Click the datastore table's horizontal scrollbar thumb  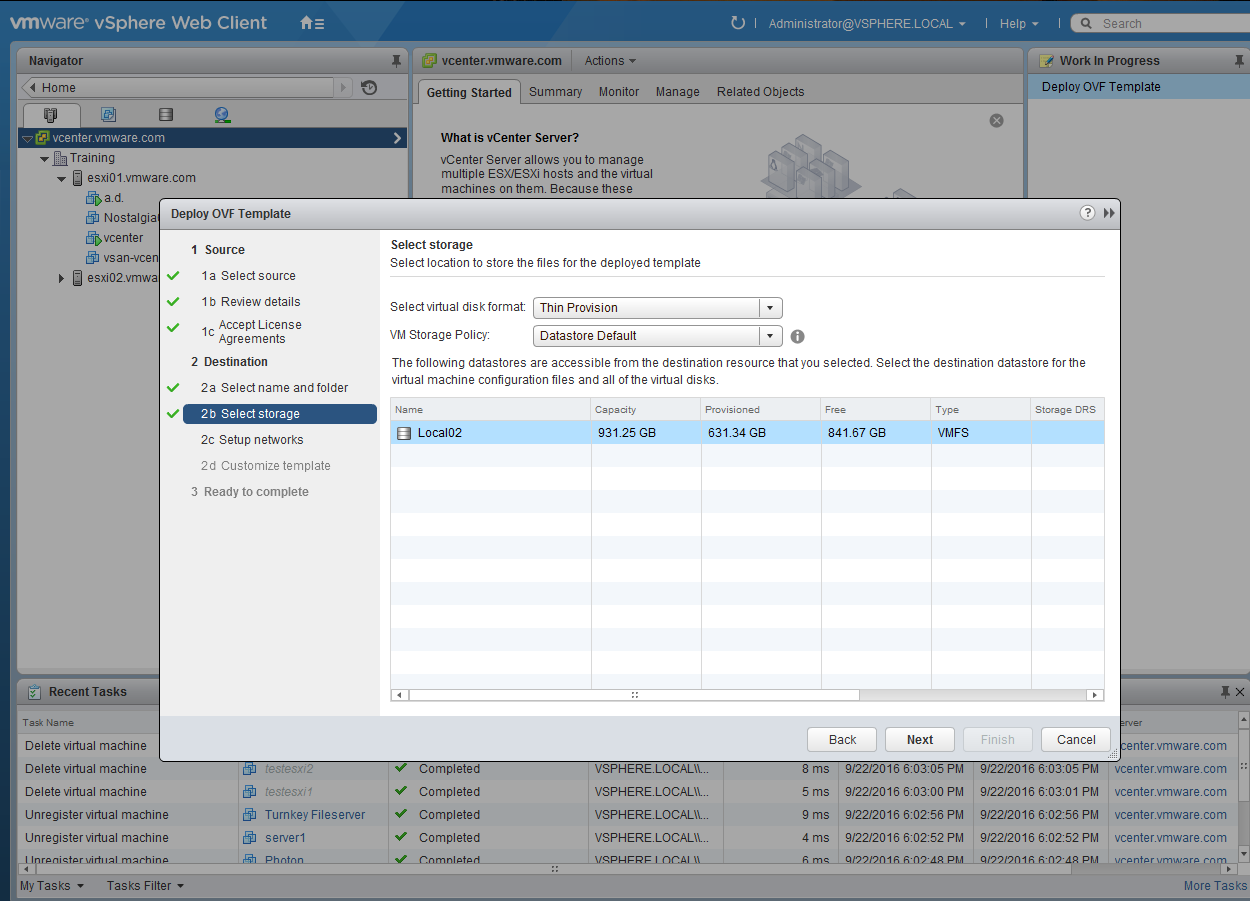click(634, 695)
